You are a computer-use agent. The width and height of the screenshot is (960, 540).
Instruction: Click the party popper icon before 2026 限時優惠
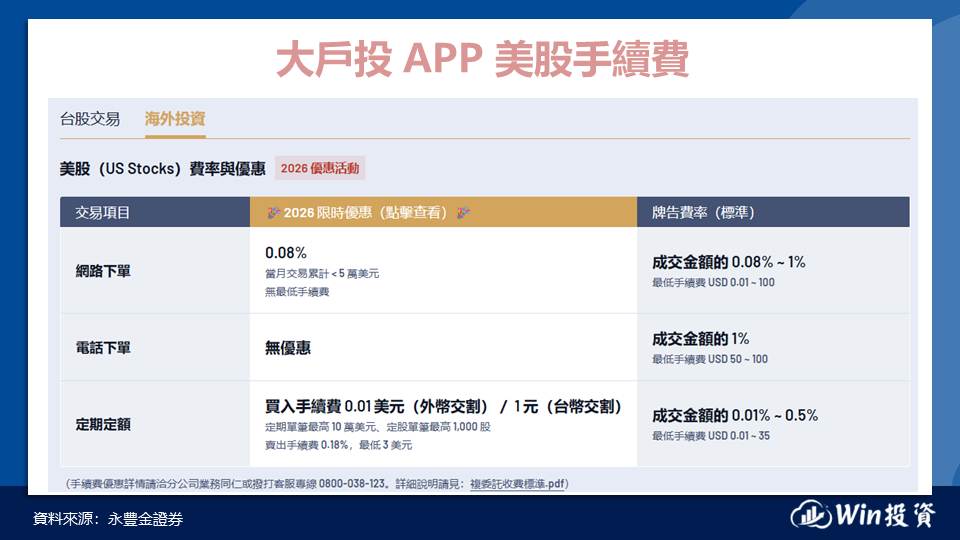tap(274, 212)
